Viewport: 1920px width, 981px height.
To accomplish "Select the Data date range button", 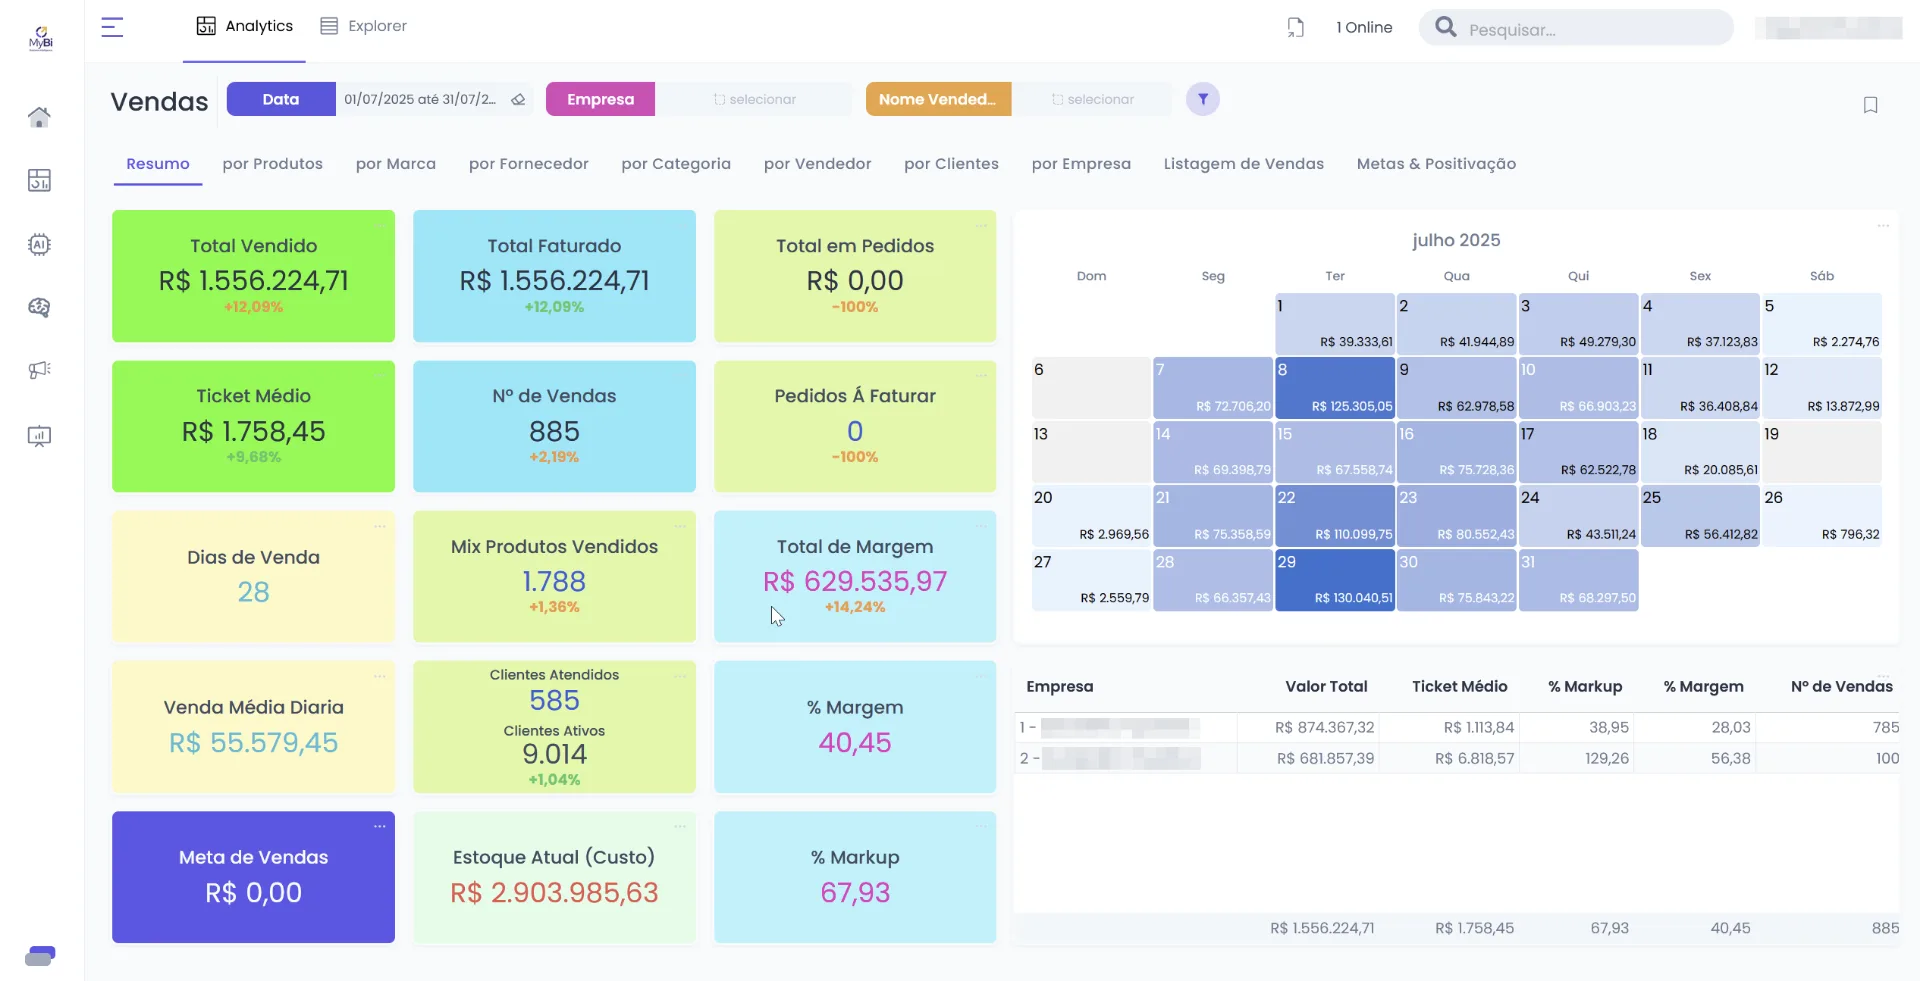I will click(x=281, y=99).
